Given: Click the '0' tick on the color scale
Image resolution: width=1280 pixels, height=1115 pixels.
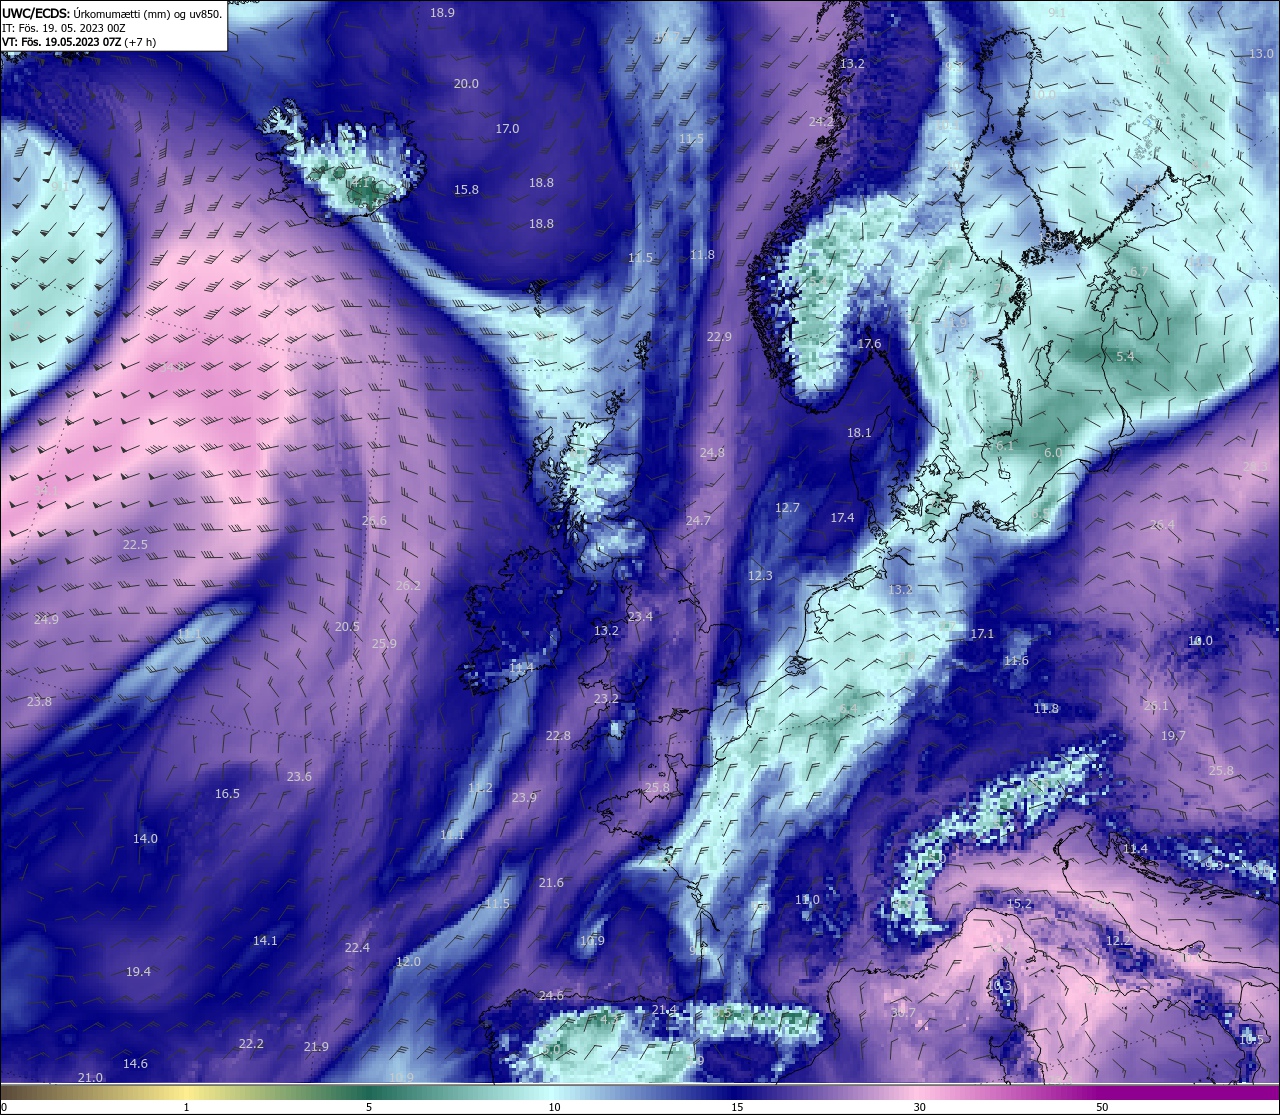Looking at the screenshot, I should tap(3, 1107).
